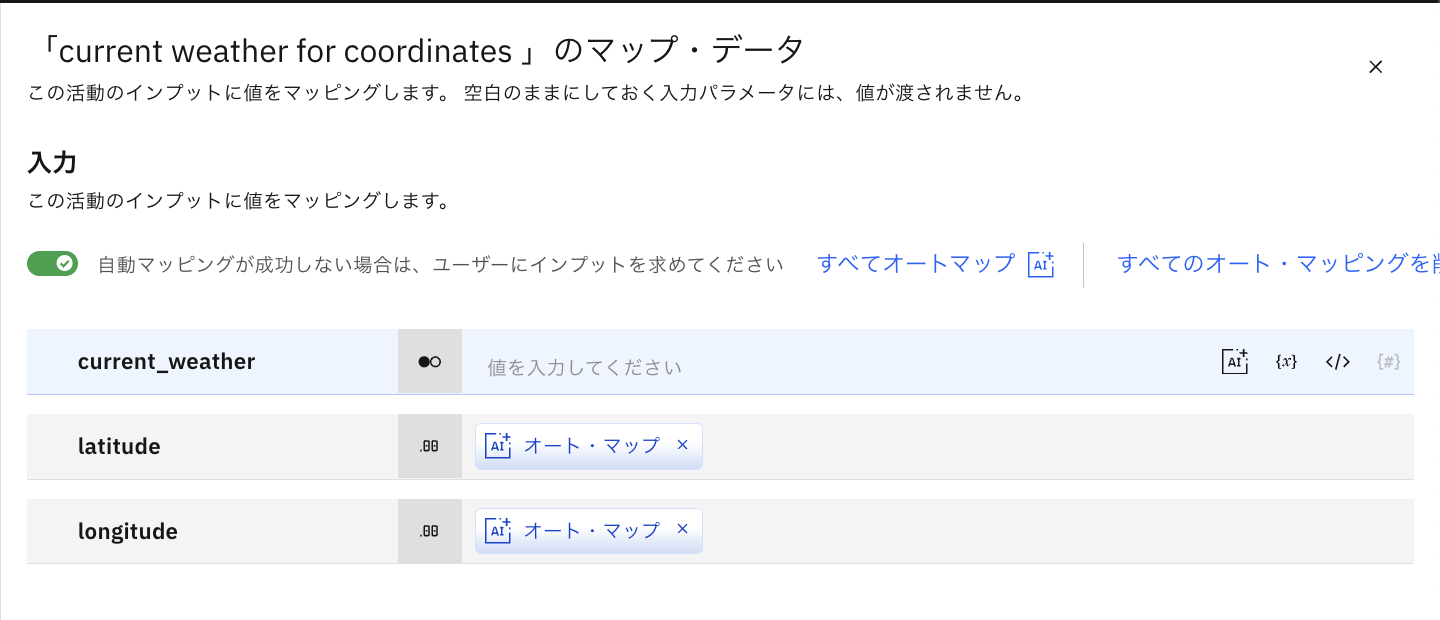This screenshot has width=1440, height=620.
Task: Click the すべてオートマップ link
Action: 916,264
